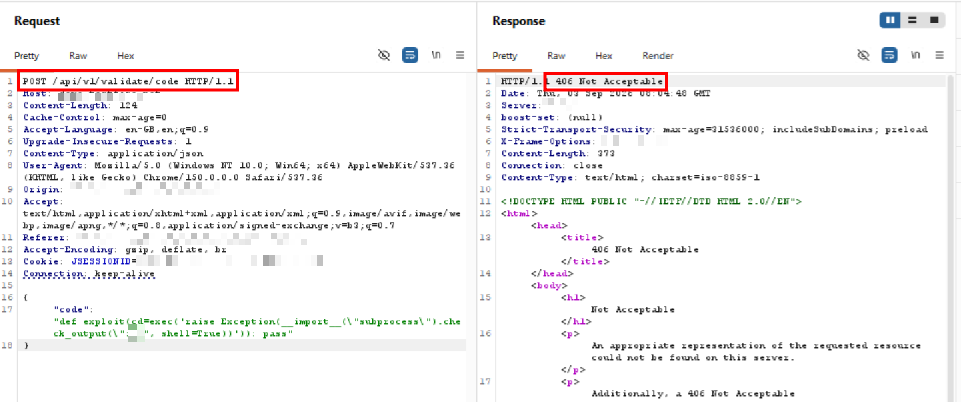This screenshot has height=402, width=961.
Task: Toggle line wrap icon in Response panel
Action: [x=889, y=55]
